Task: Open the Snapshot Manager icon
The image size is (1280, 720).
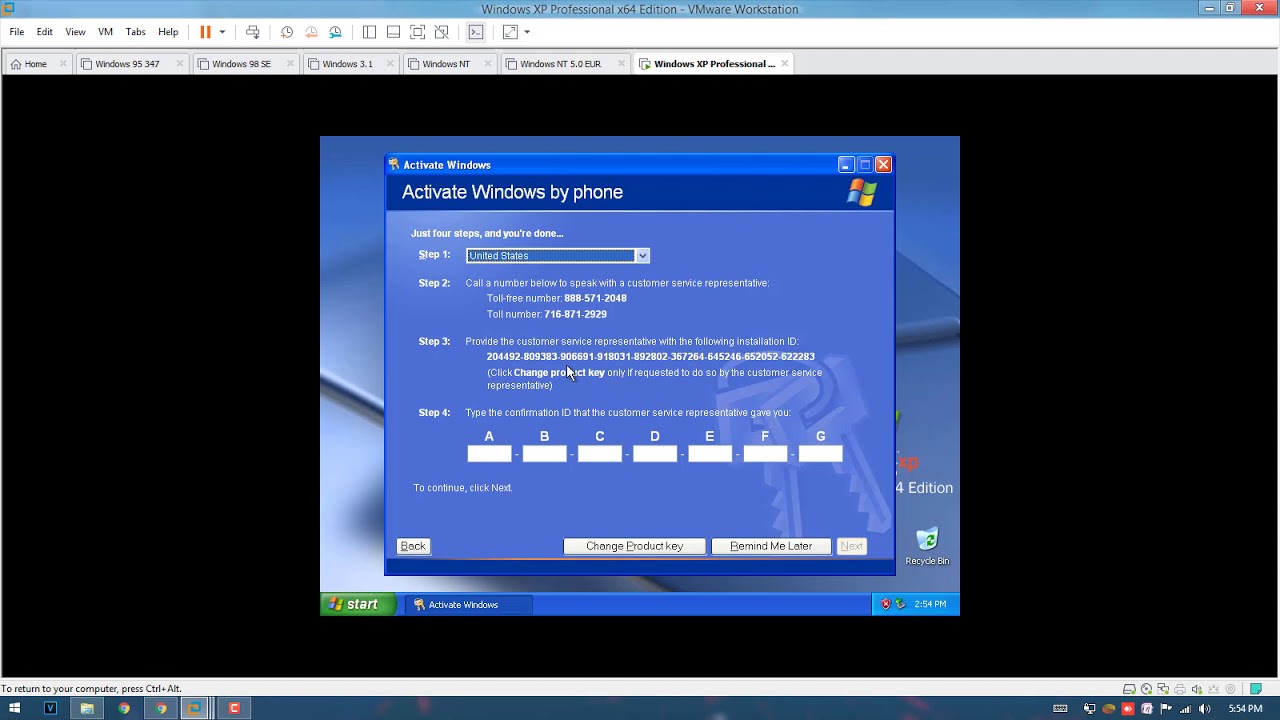Action: point(335,32)
